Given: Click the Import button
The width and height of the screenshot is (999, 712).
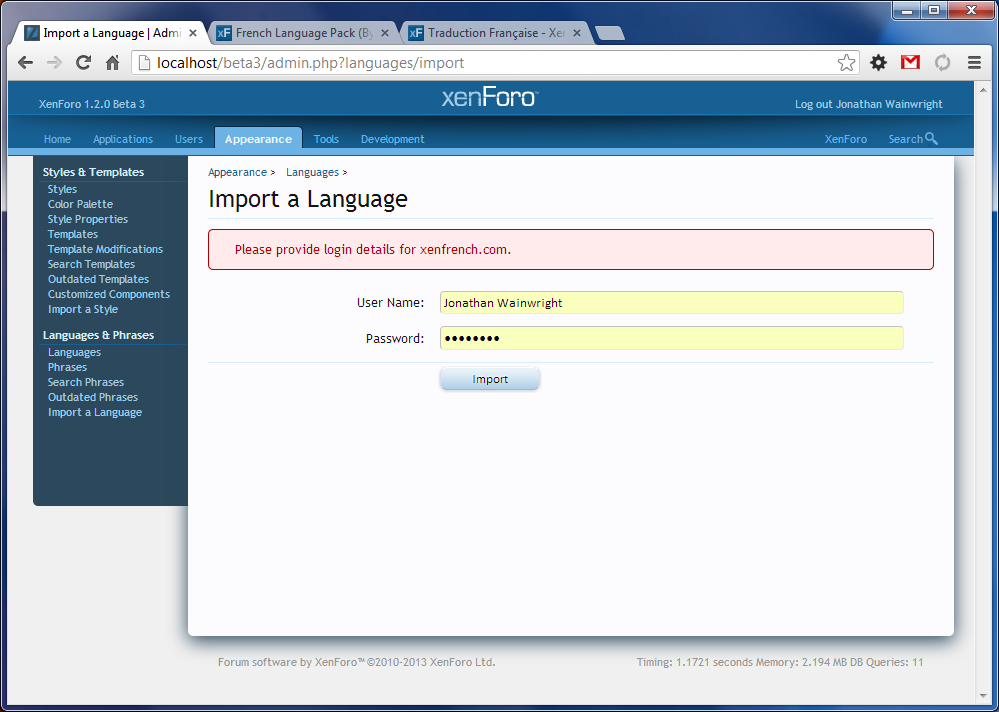Looking at the screenshot, I should pyautogui.click(x=490, y=379).
